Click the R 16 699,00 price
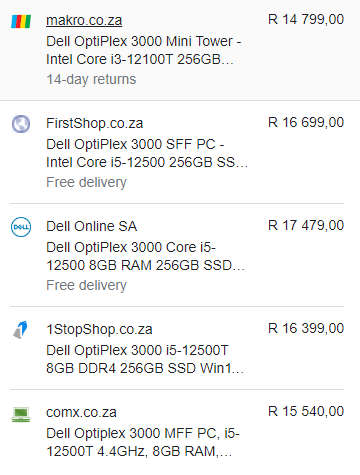This screenshot has width=360, height=475. click(306, 122)
